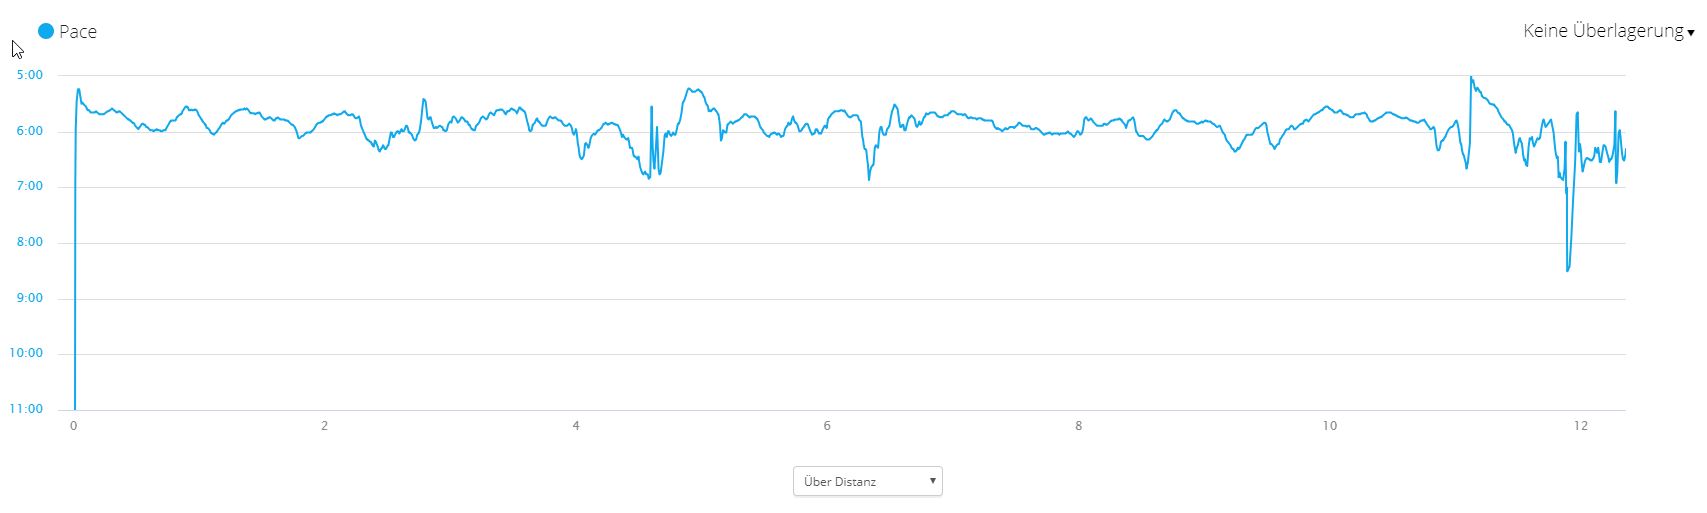1707x513 pixels.
Task: Open the Keine Überlagerung overlay dropdown
Action: [1602, 31]
